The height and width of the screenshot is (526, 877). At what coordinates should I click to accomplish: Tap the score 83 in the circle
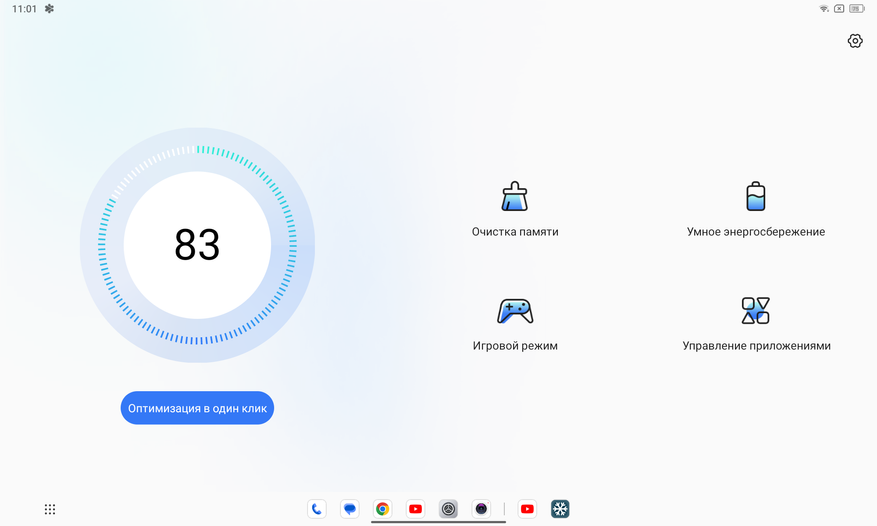pos(197,245)
